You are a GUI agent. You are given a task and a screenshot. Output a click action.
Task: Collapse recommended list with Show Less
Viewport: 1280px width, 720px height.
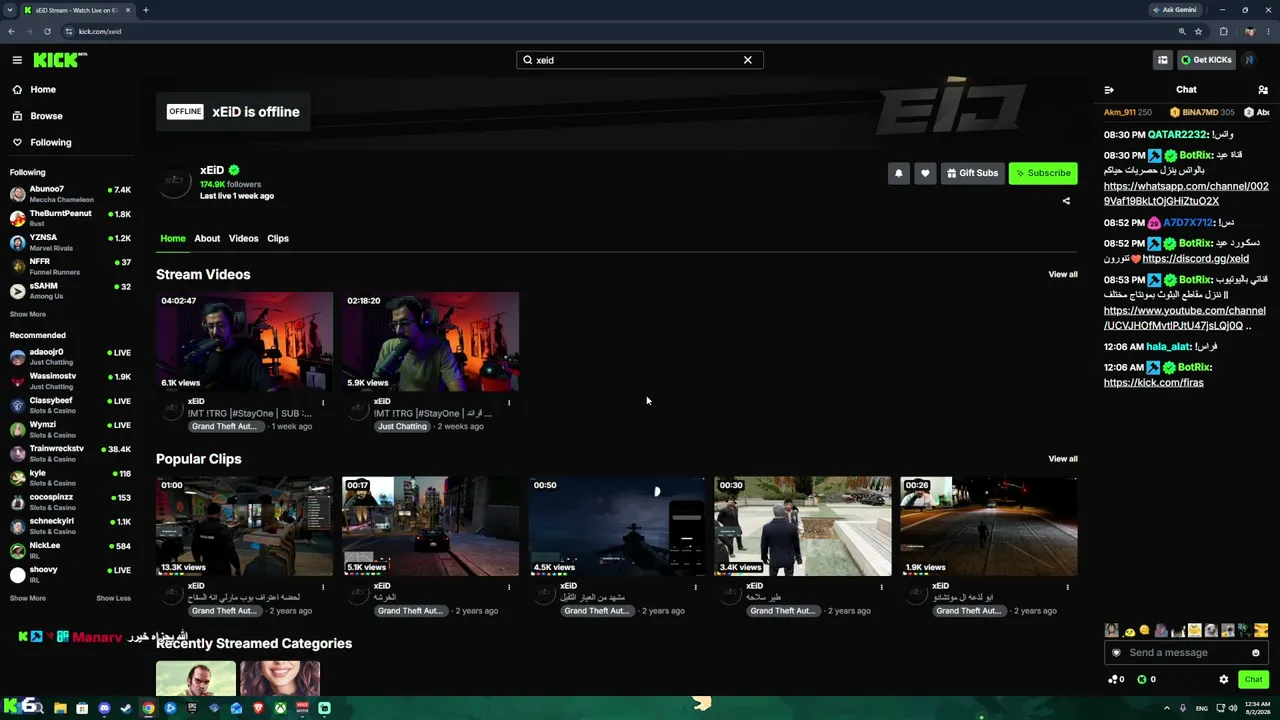pyautogui.click(x=113, y=598)
